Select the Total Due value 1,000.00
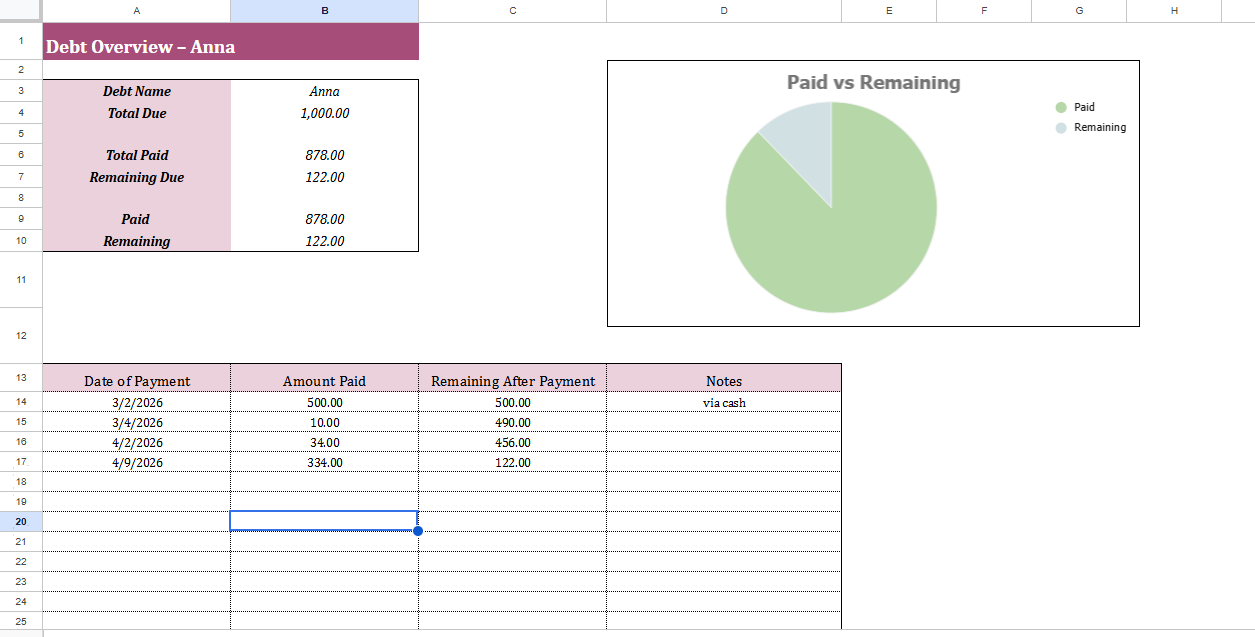 pos(324,114)
